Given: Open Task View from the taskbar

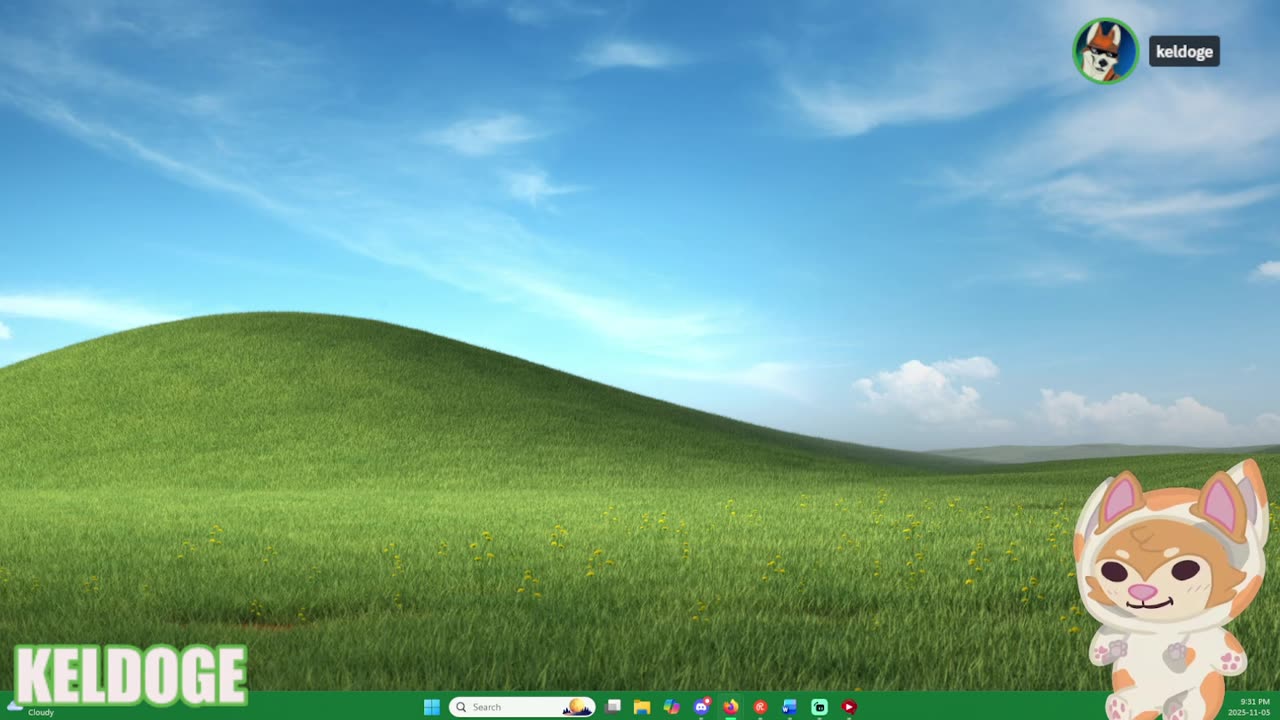Looking at the screenshot, I should 613,707.
